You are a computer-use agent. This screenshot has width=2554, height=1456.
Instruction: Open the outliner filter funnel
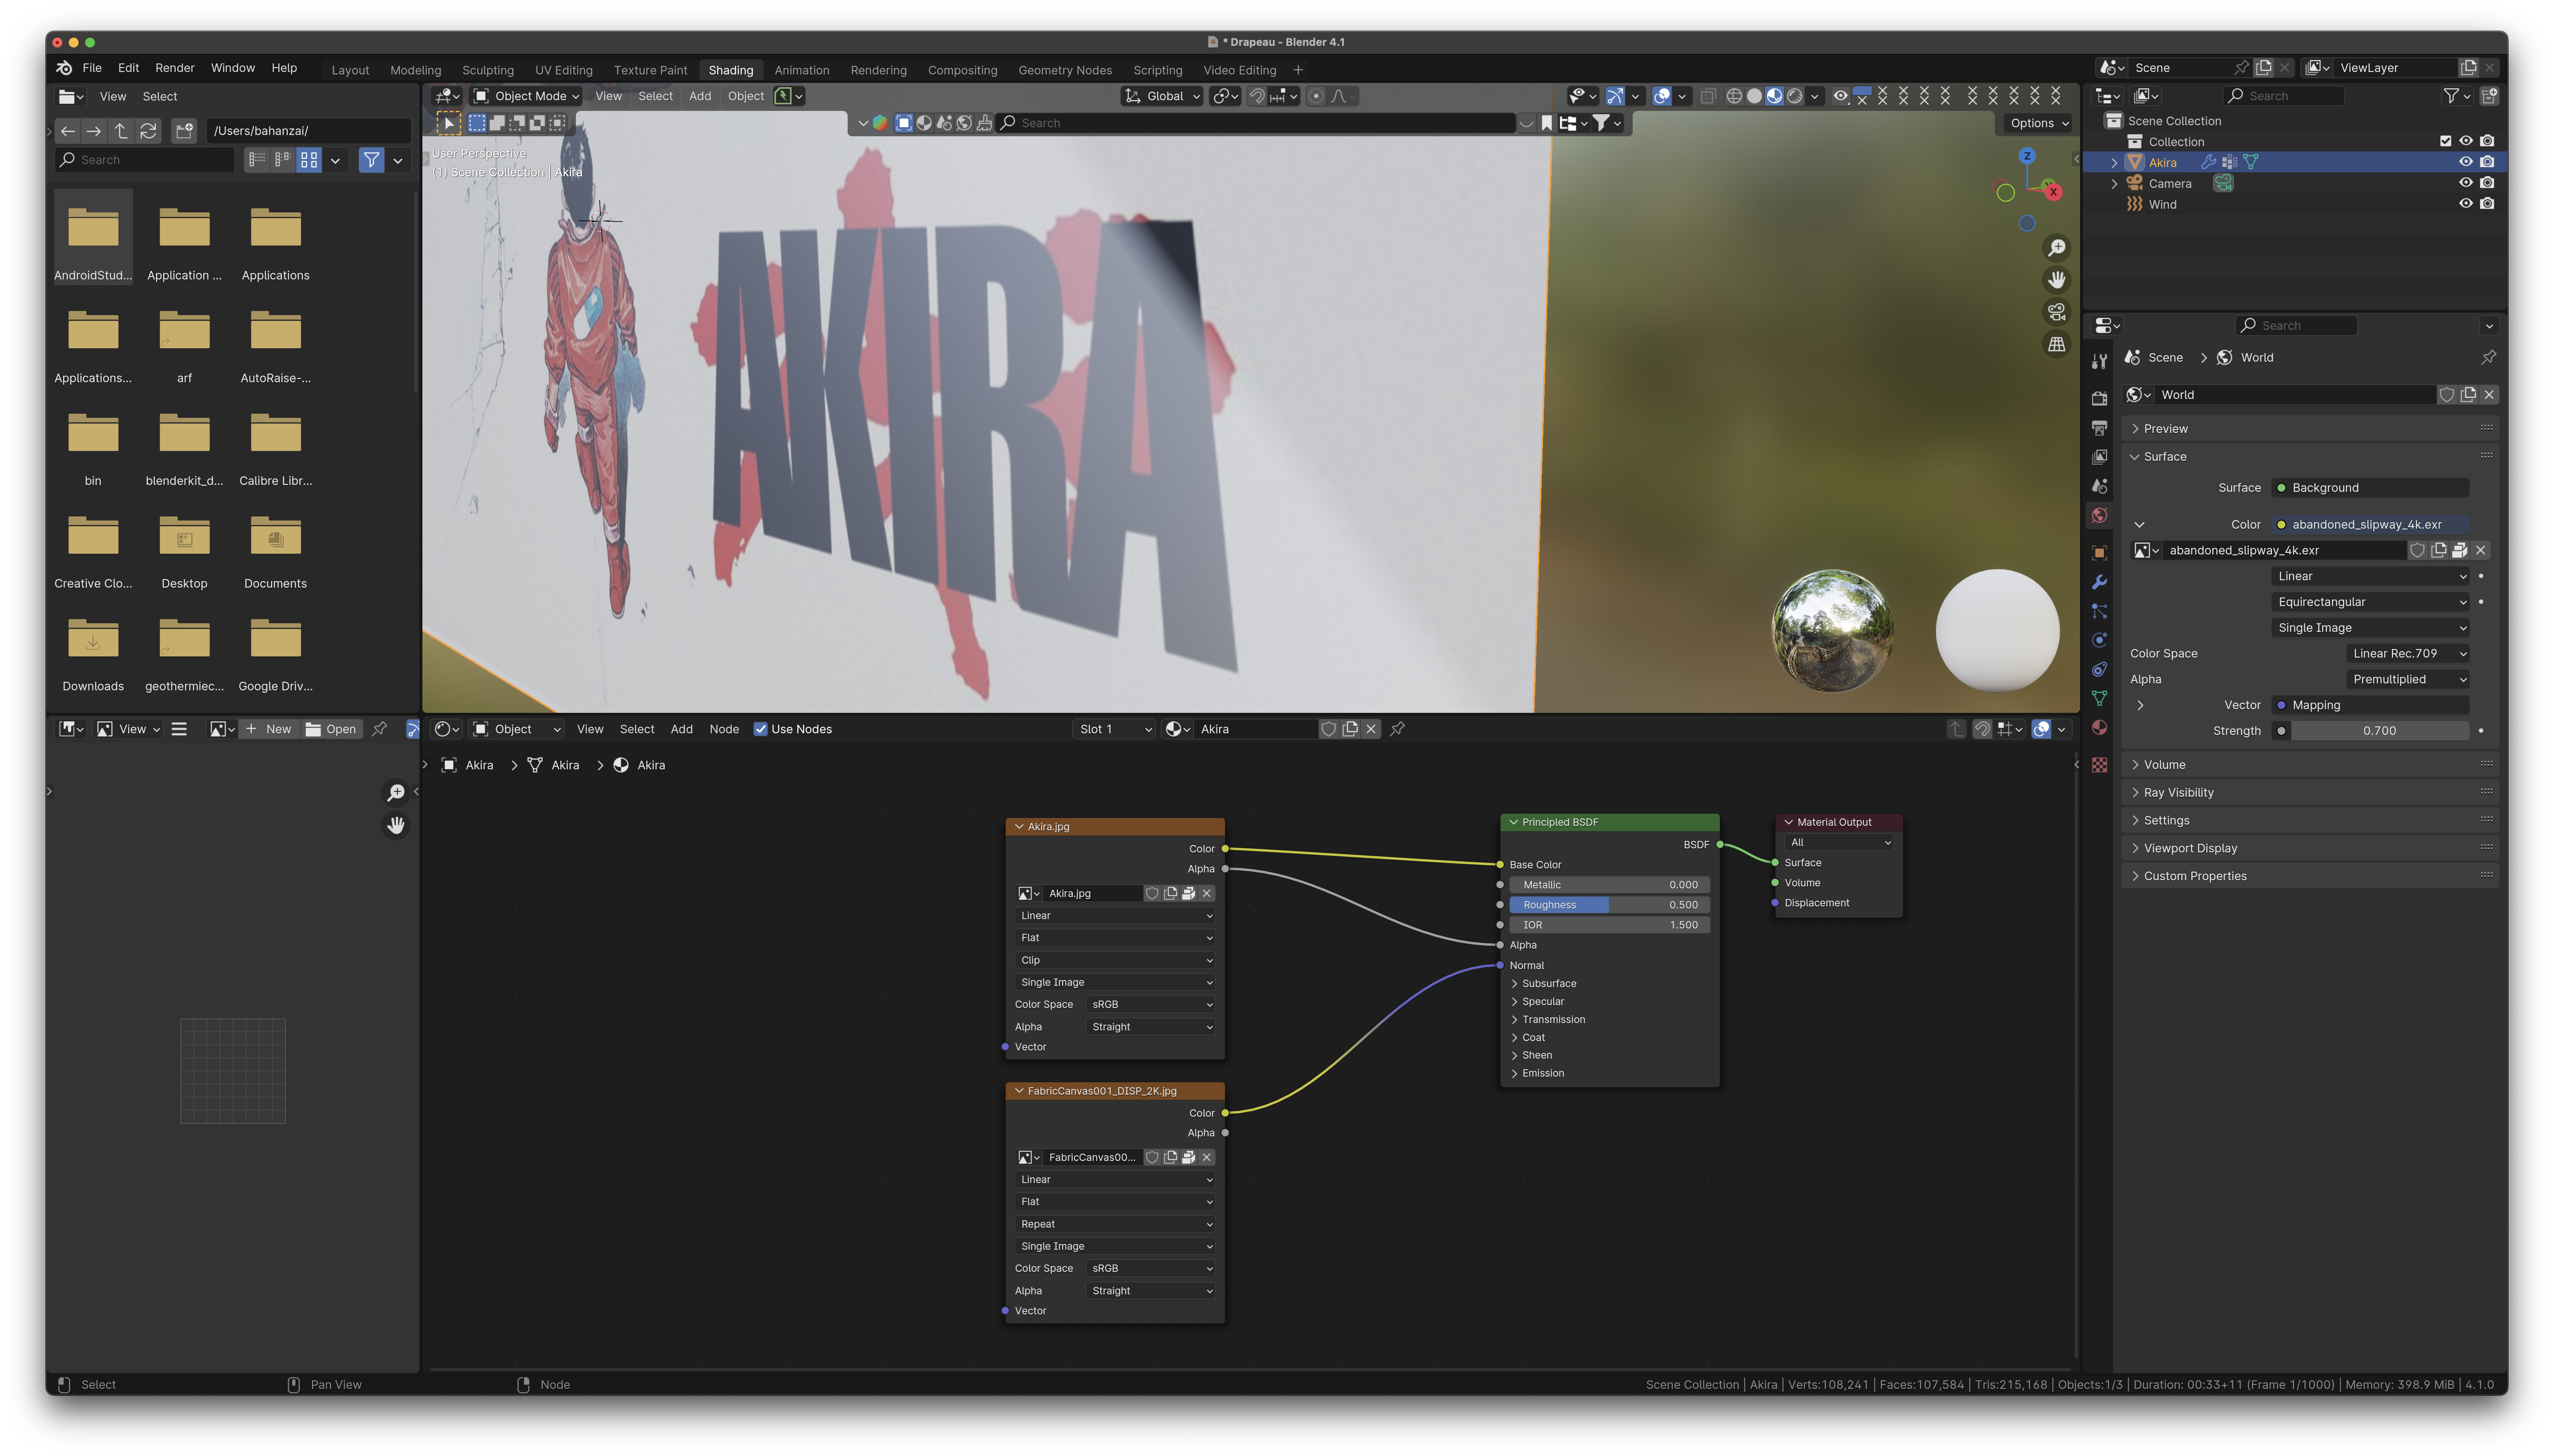click(x=2451, y=96)
